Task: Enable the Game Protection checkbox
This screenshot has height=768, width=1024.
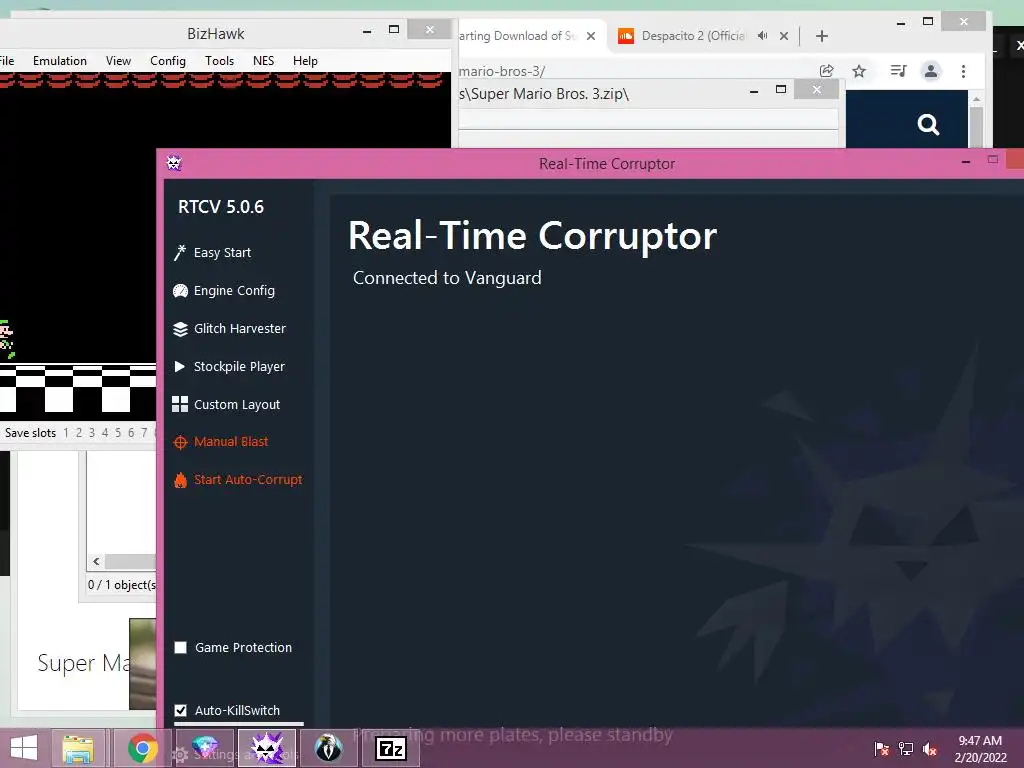Action: [x=181, y=648]
